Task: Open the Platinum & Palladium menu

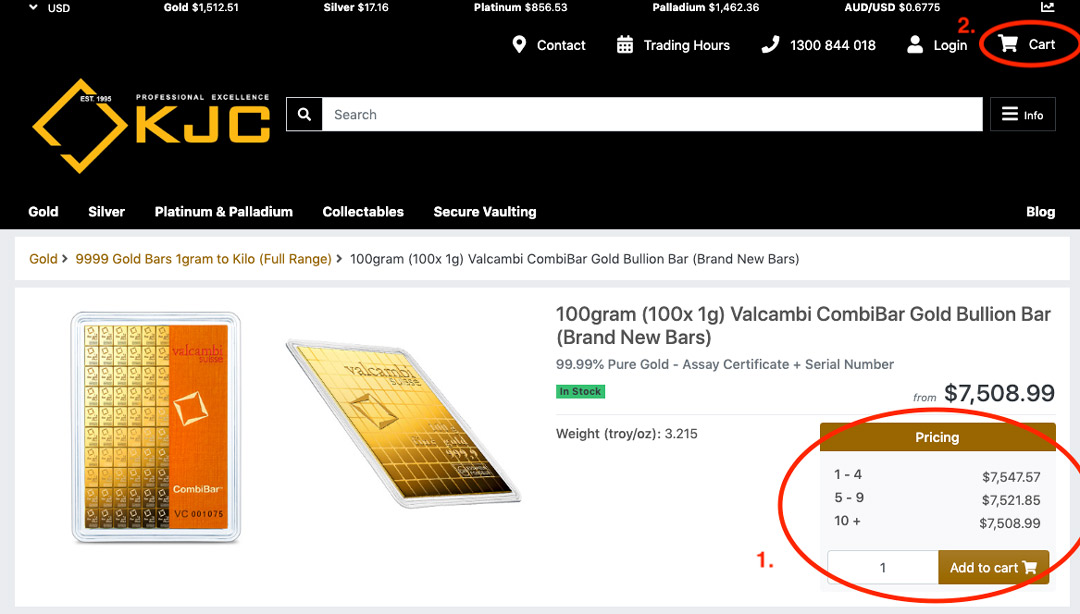Action: point(223,212)
